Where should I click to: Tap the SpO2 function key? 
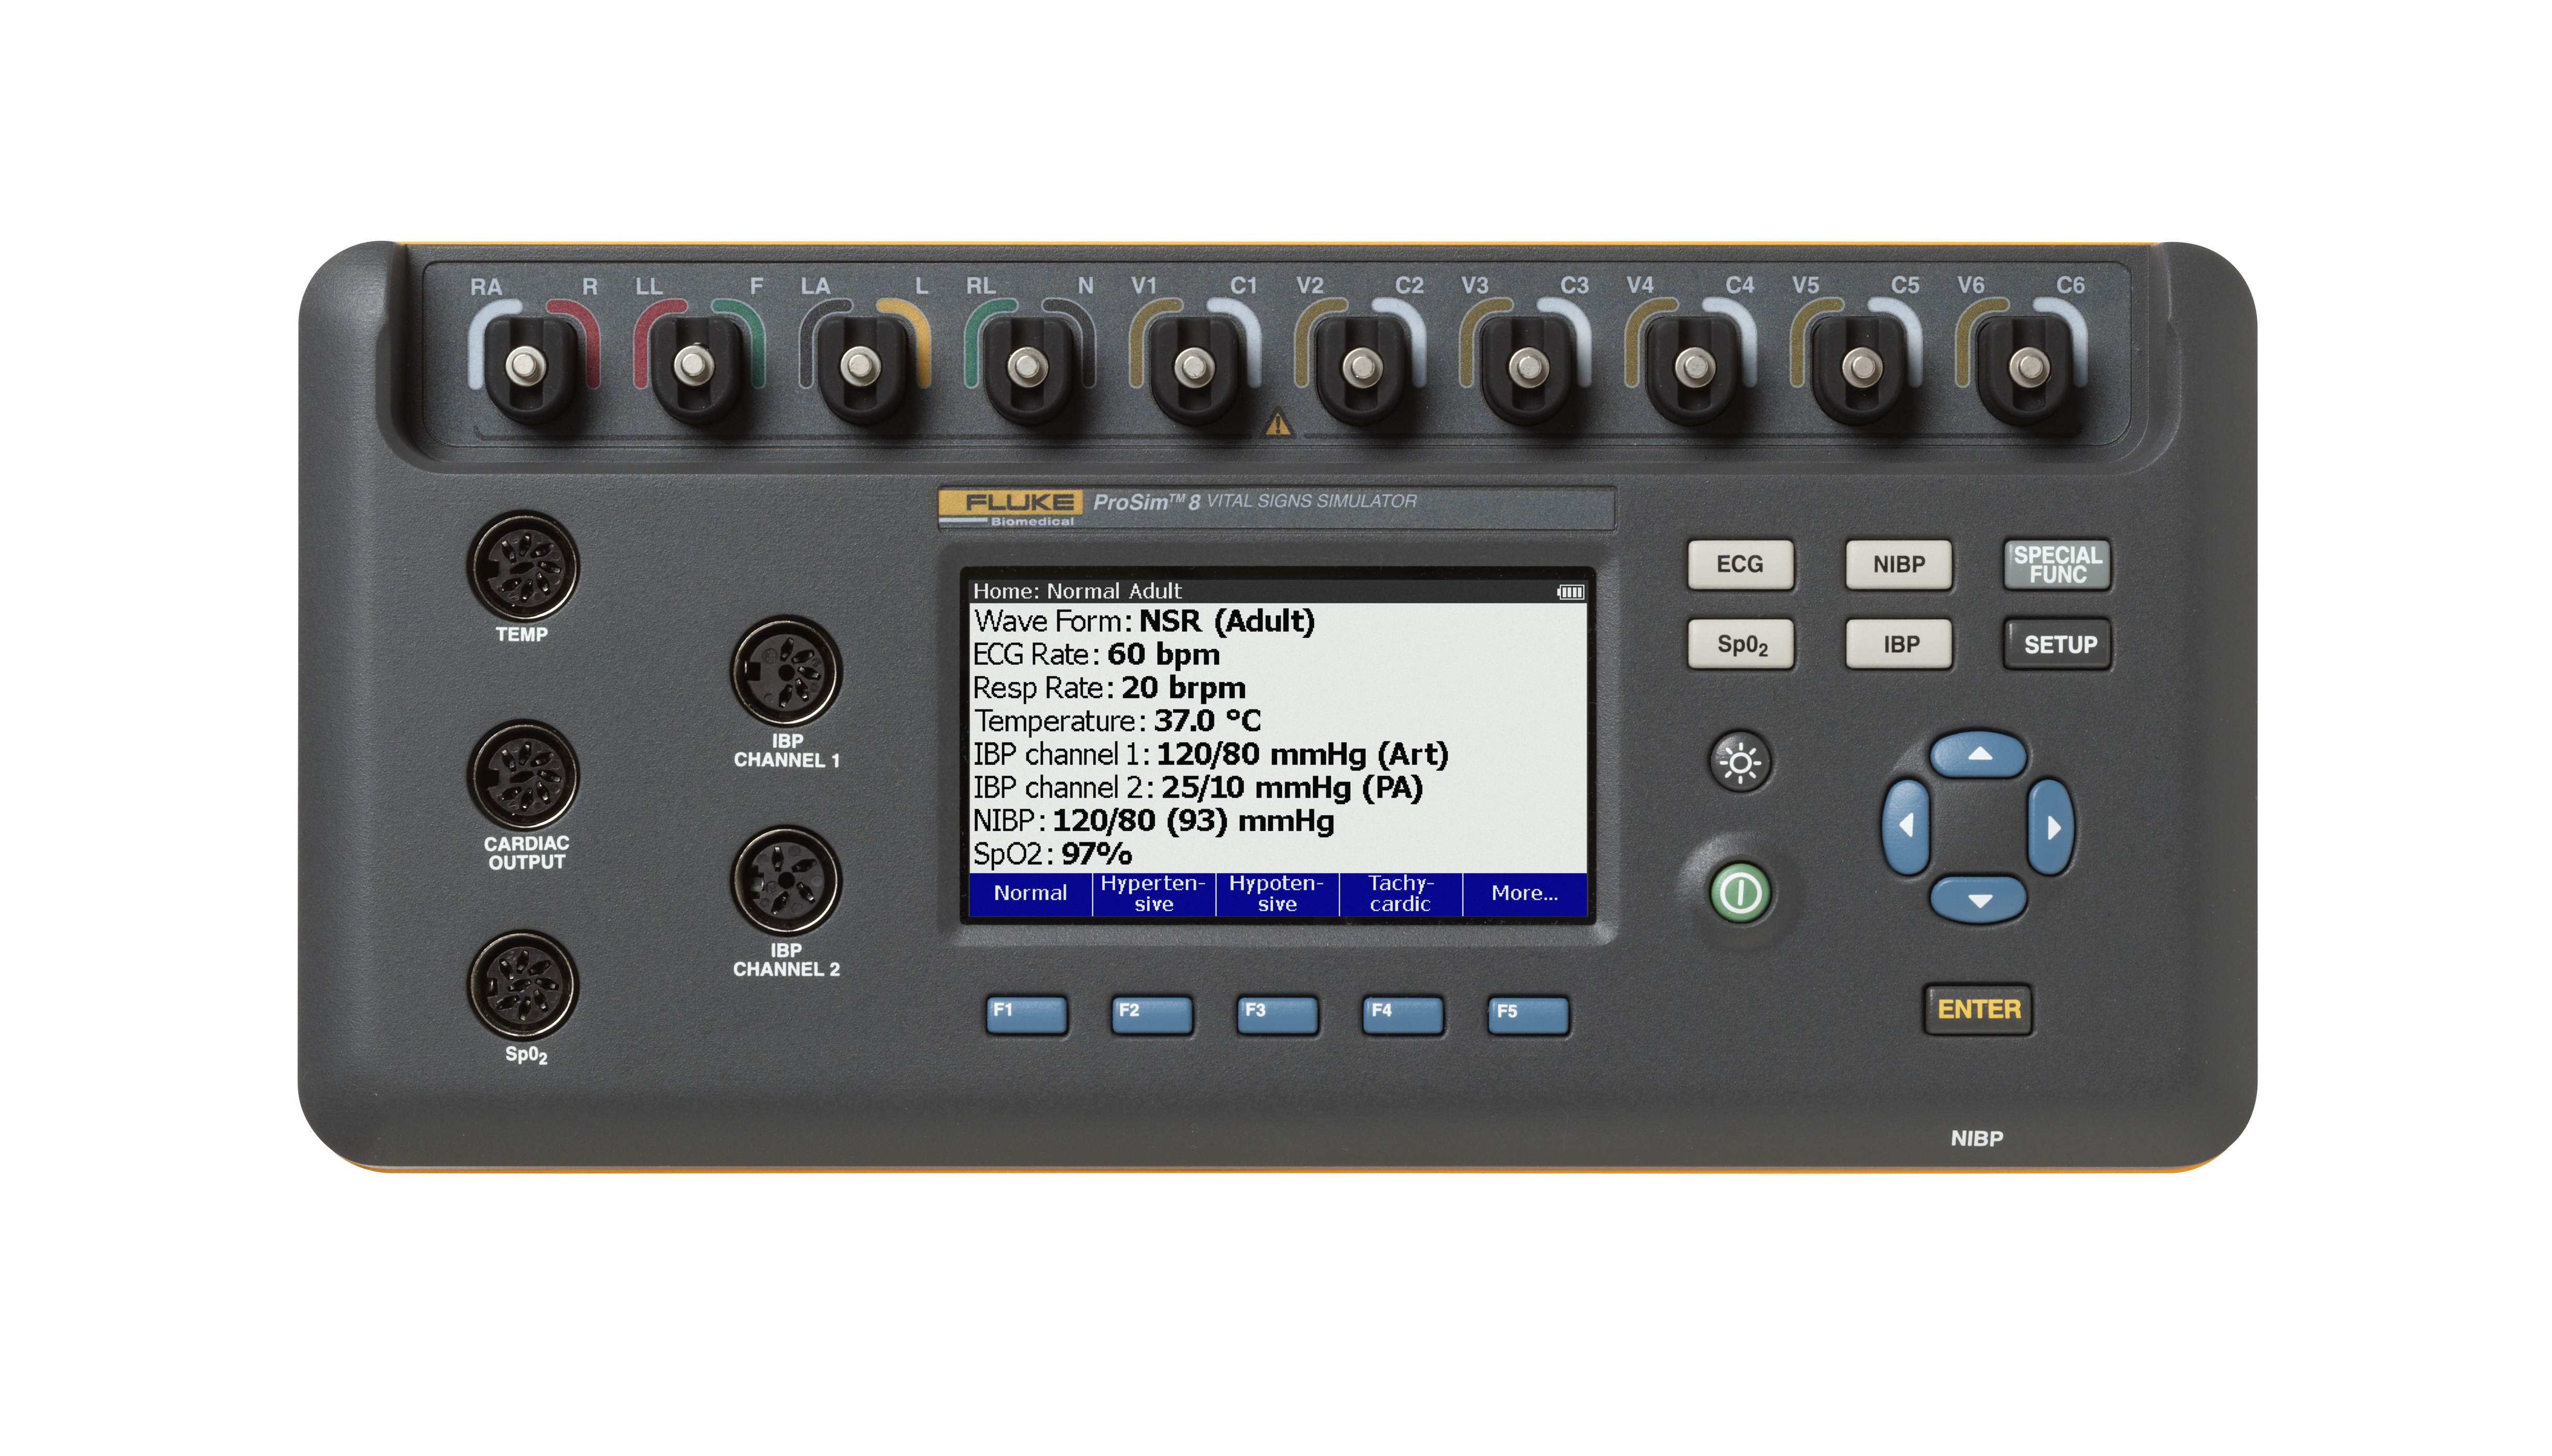[x=1740, y=644]
